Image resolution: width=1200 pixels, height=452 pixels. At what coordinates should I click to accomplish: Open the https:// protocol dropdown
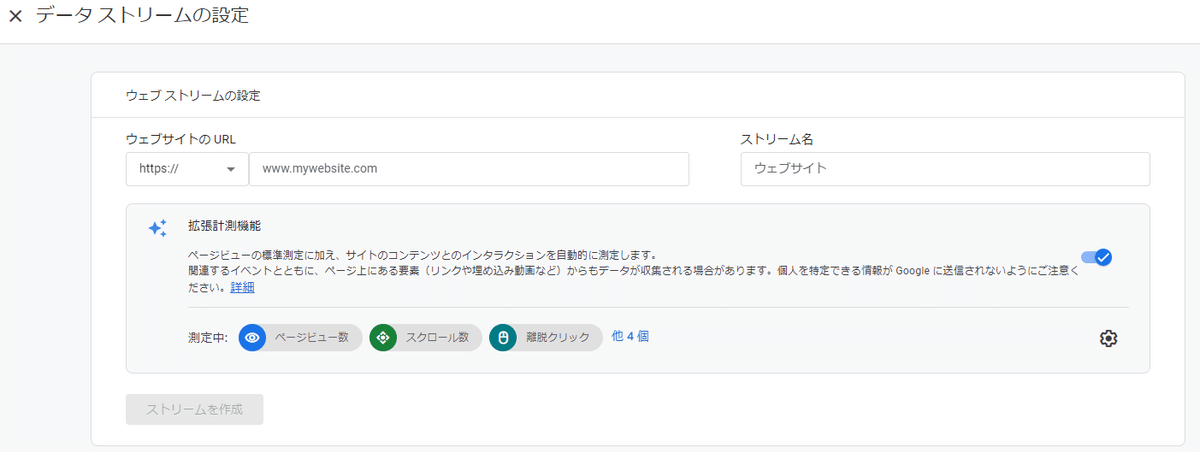pyautogui.click(x=187, y=169)
